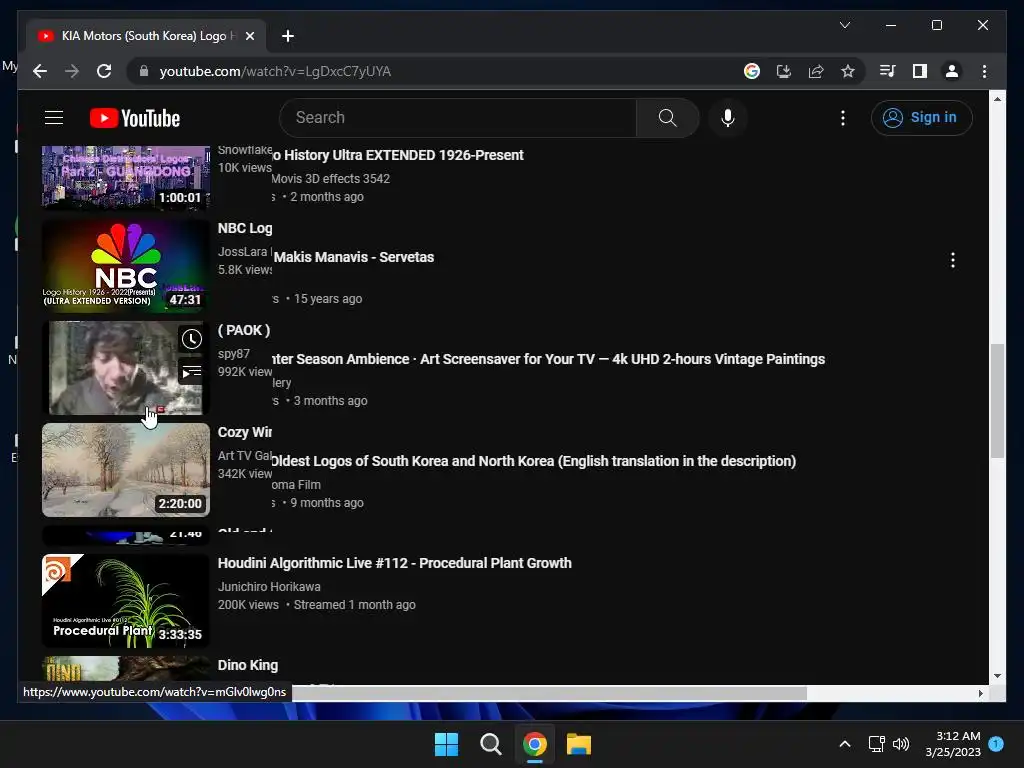Click the notification badge in system tray

click(x=996, y=744)
